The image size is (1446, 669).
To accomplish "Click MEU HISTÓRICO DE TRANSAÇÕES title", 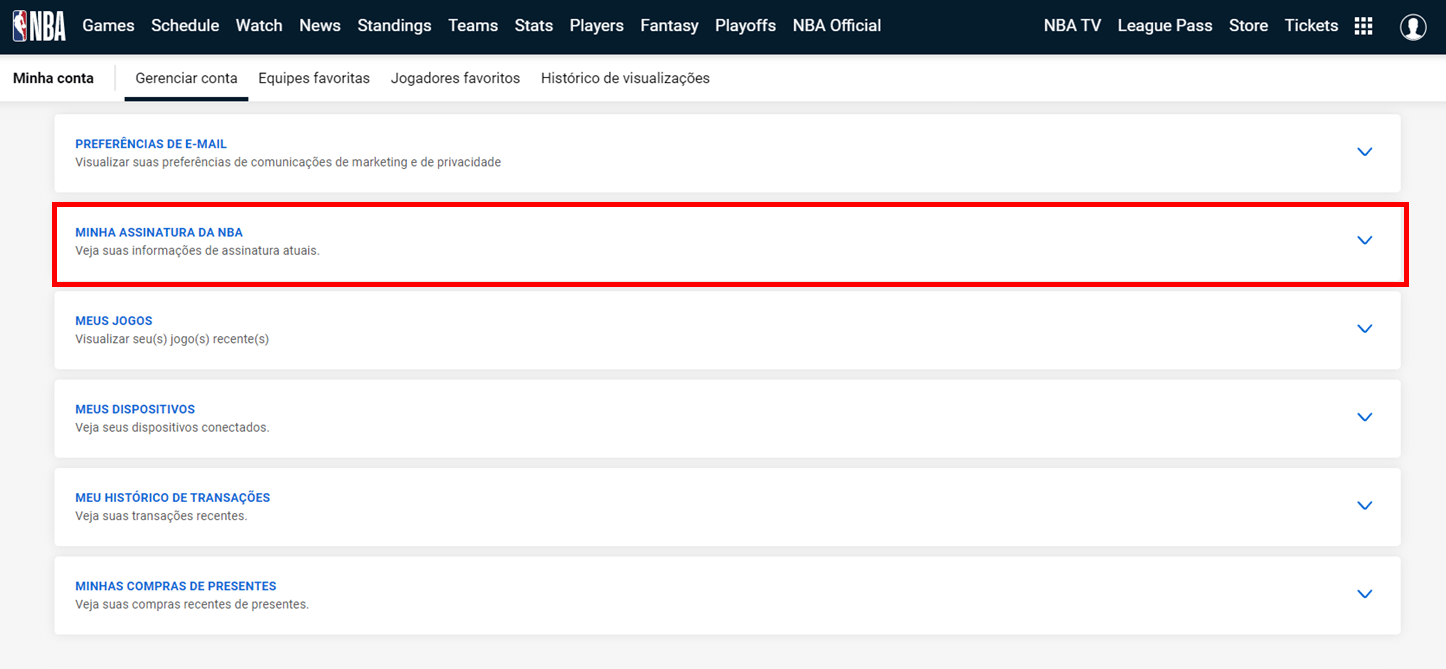I will pyautogui.click(x=173, y=497).
